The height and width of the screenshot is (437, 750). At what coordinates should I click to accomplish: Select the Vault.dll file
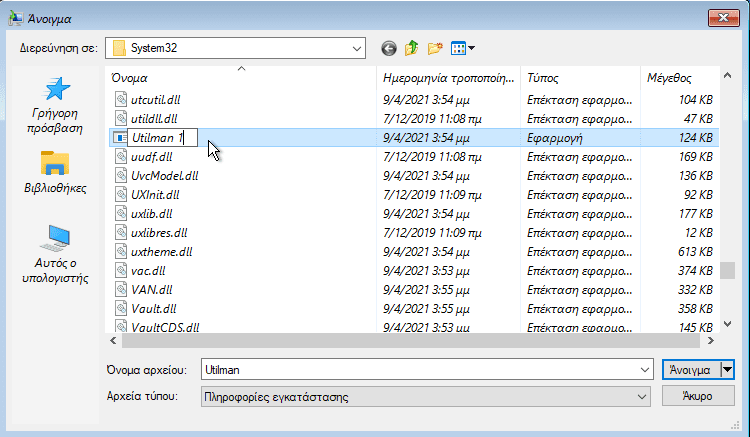click(x=153, y=308)
